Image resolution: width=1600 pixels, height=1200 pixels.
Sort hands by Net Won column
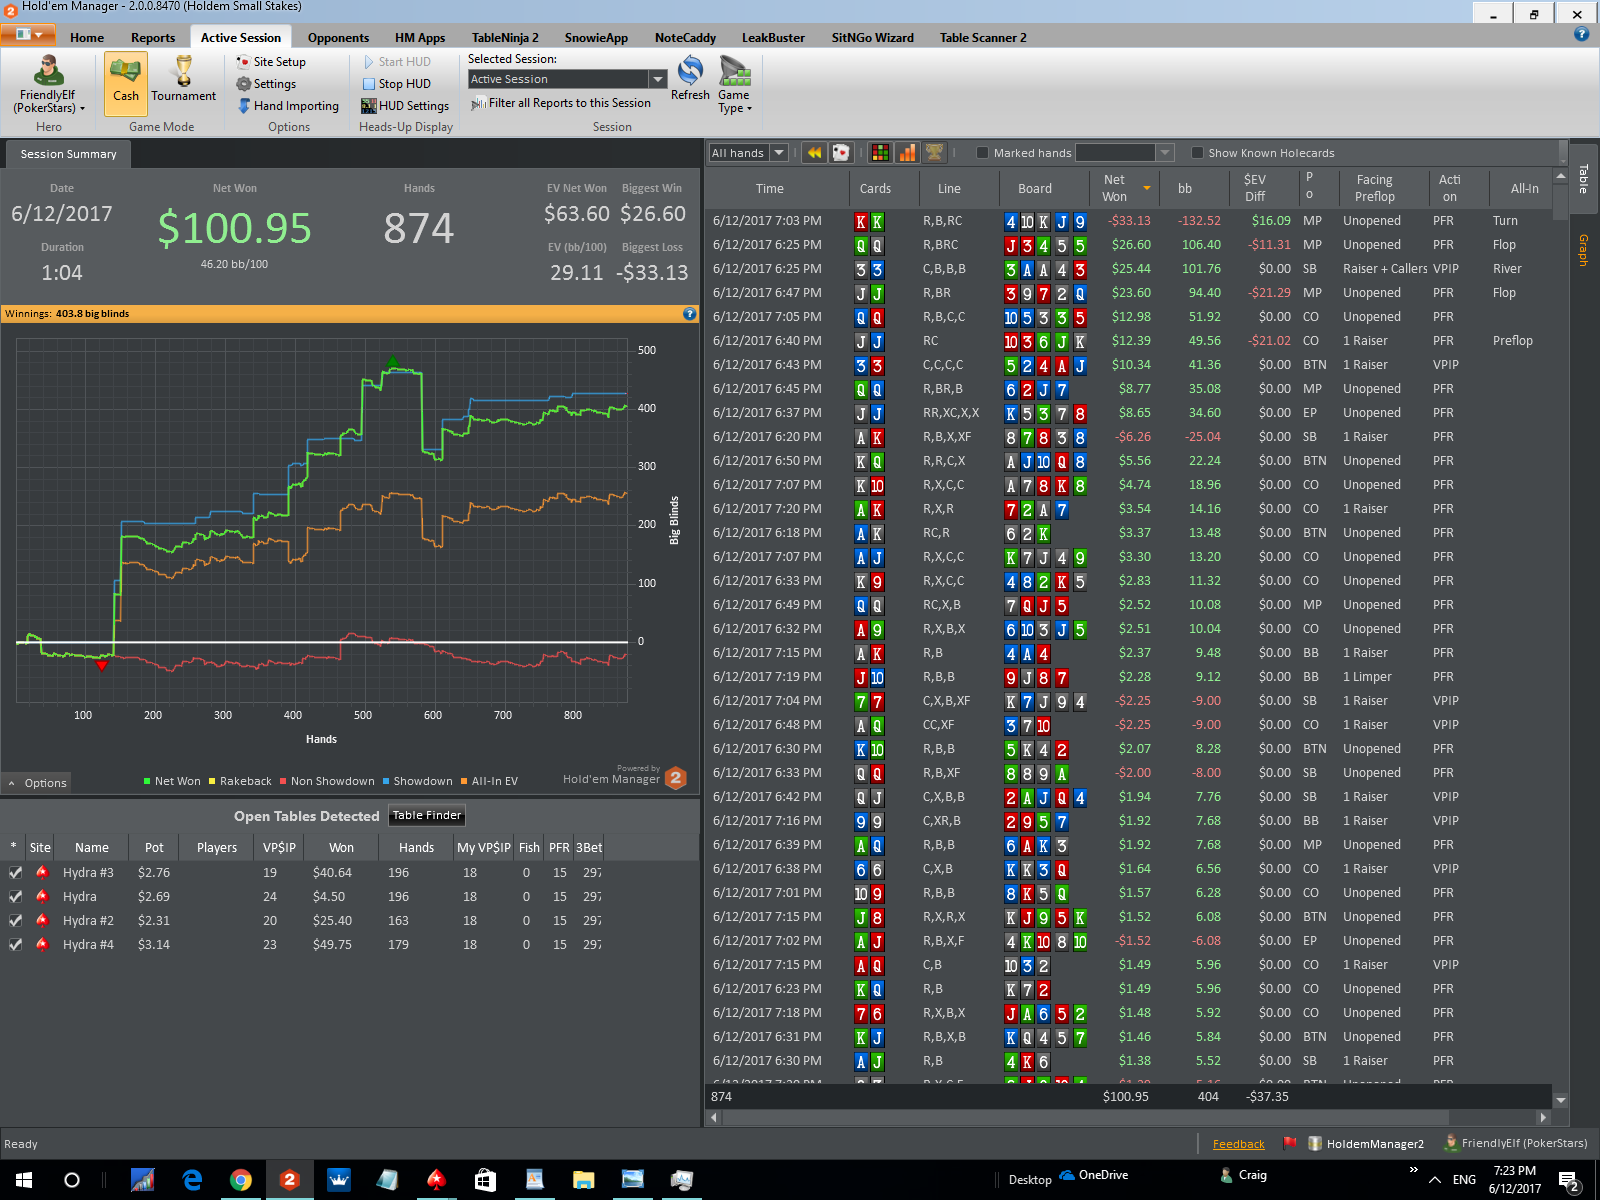(1126, 188)
